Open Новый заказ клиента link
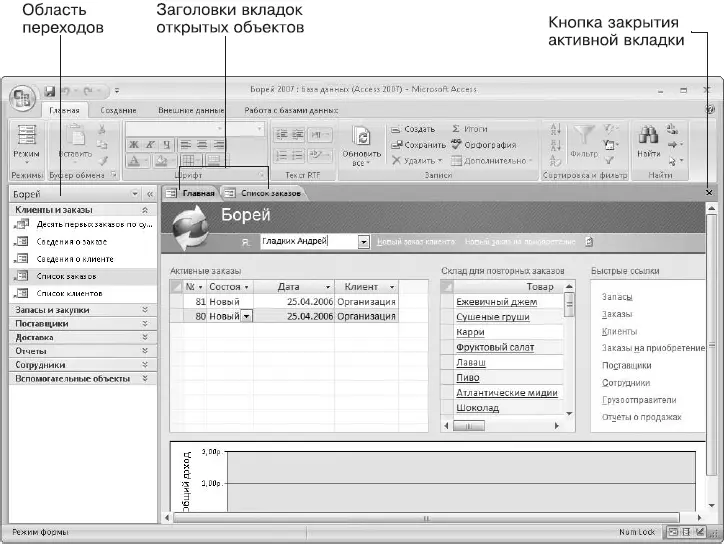 [x=416, y=242]
